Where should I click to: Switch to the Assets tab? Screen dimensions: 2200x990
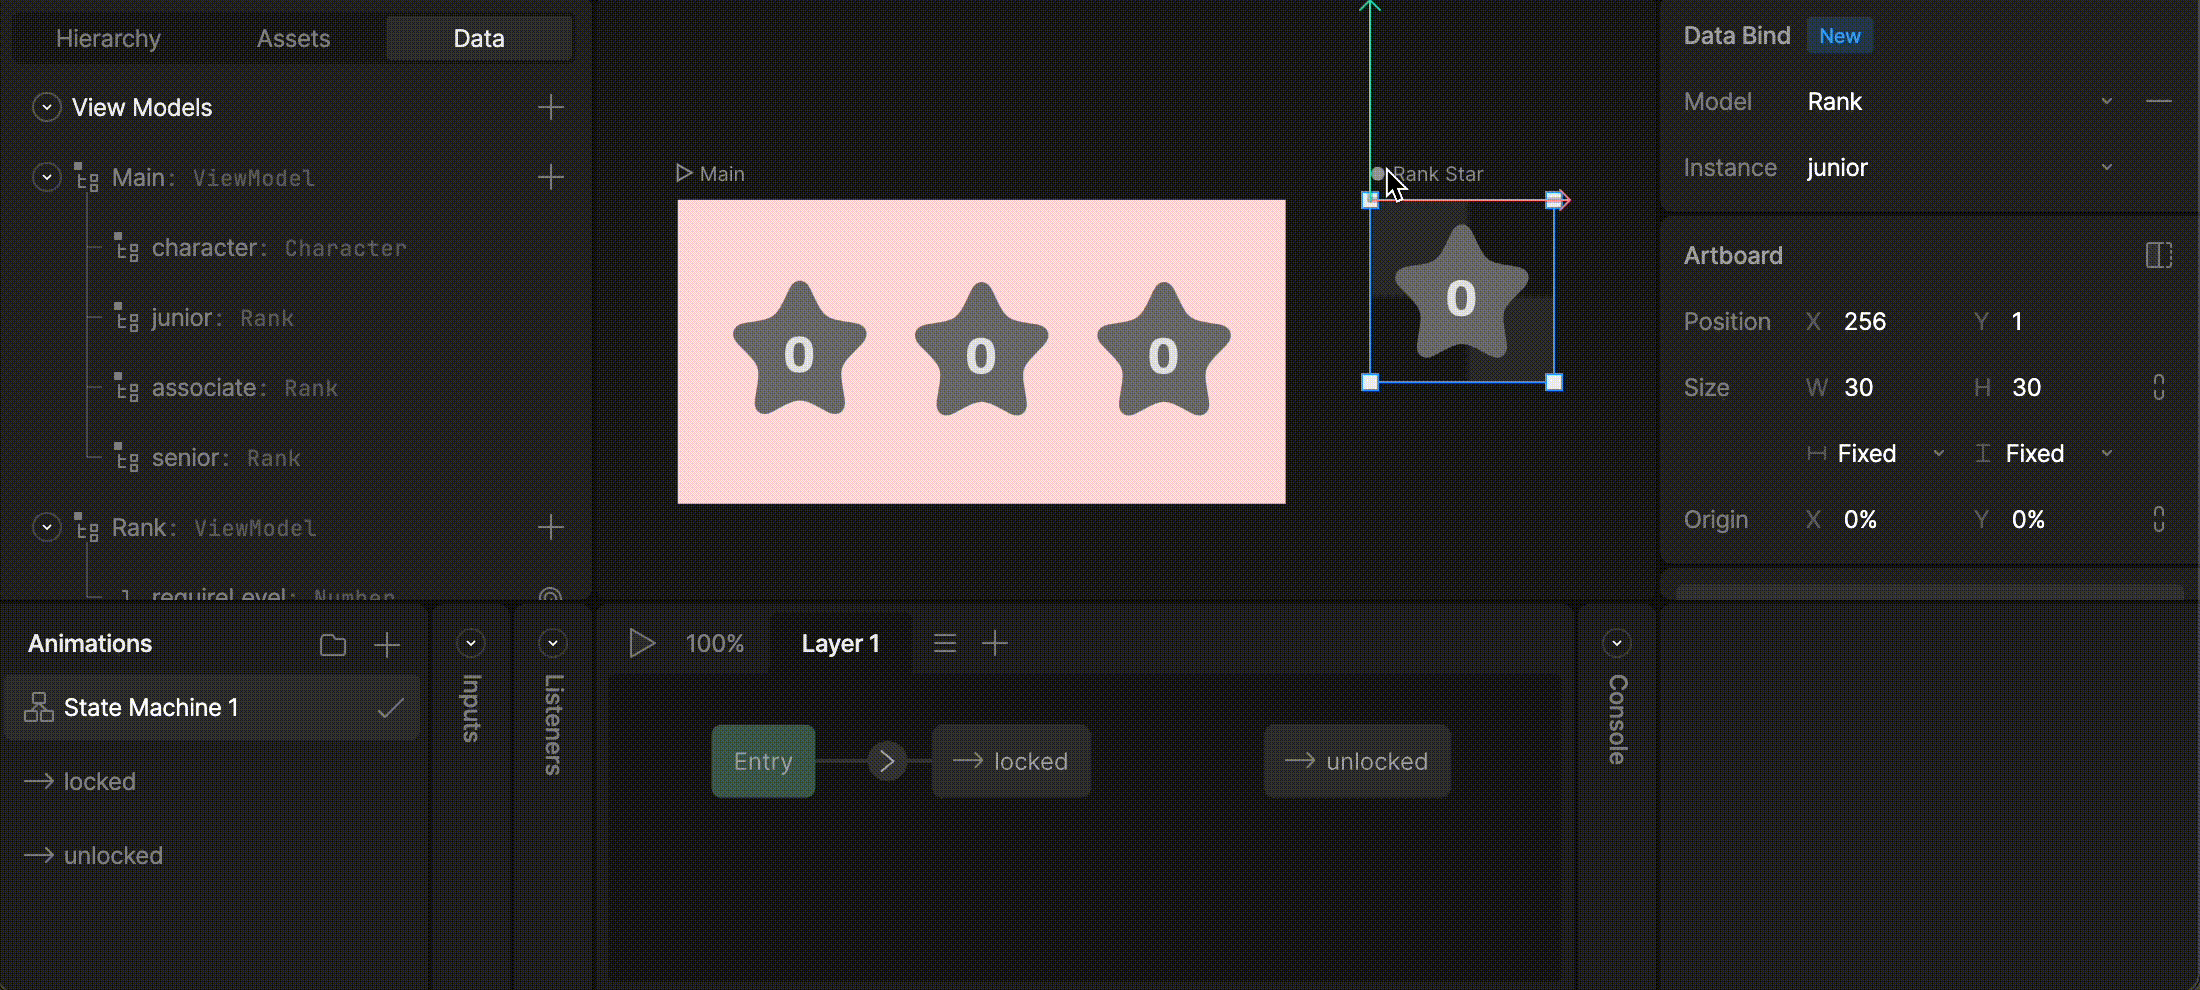(293, 38)
